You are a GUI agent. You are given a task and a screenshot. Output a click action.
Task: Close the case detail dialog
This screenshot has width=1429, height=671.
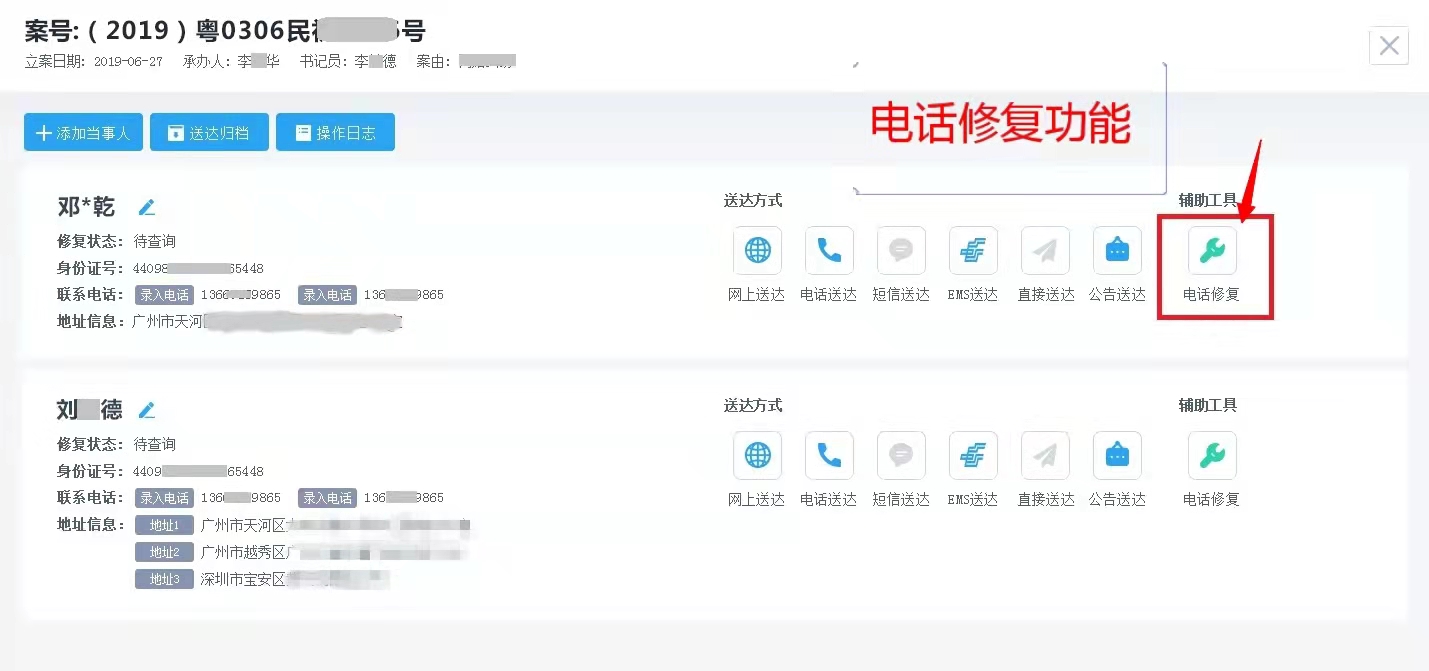point(1389,45)
